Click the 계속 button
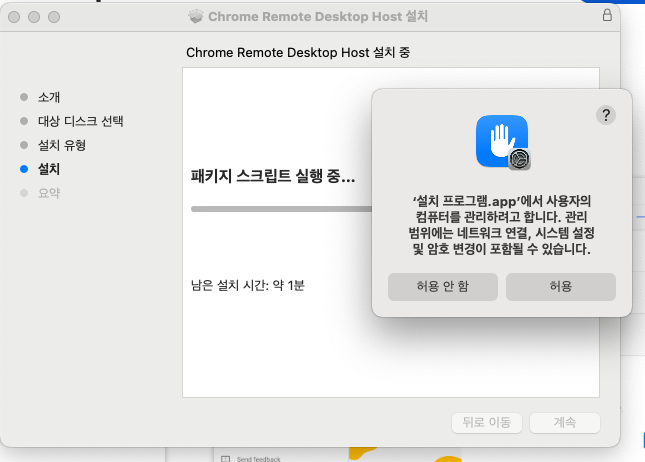 tap(564, 423)
